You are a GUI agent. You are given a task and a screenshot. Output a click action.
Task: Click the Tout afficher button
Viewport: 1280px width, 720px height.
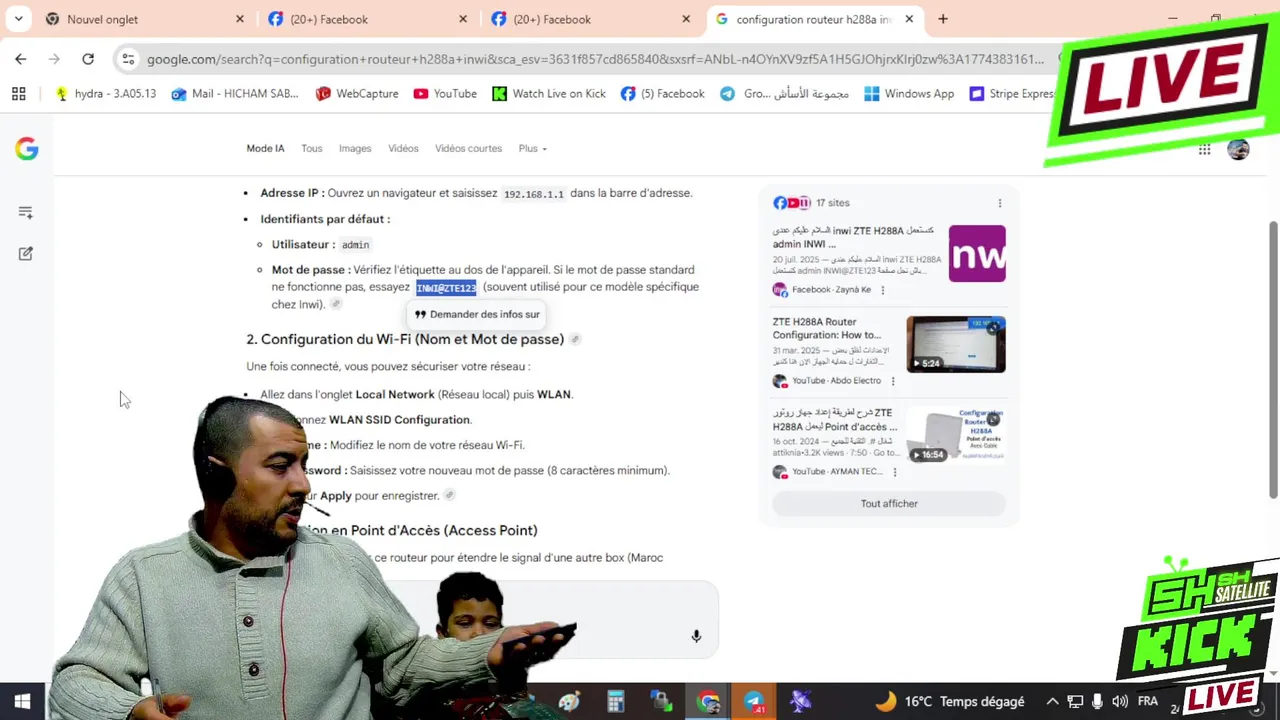coord(889,504)
